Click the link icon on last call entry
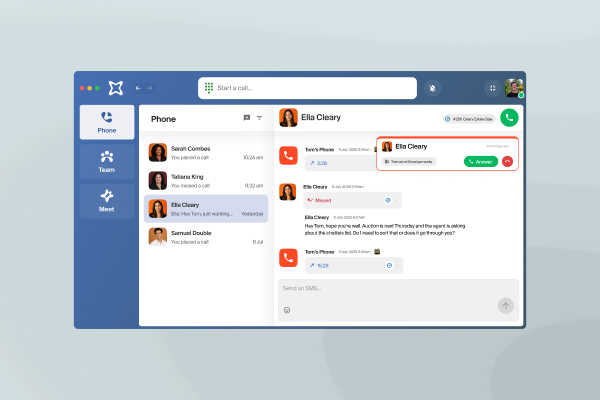The width and height of the screenshot is (600, 400). tap(389, 265)
